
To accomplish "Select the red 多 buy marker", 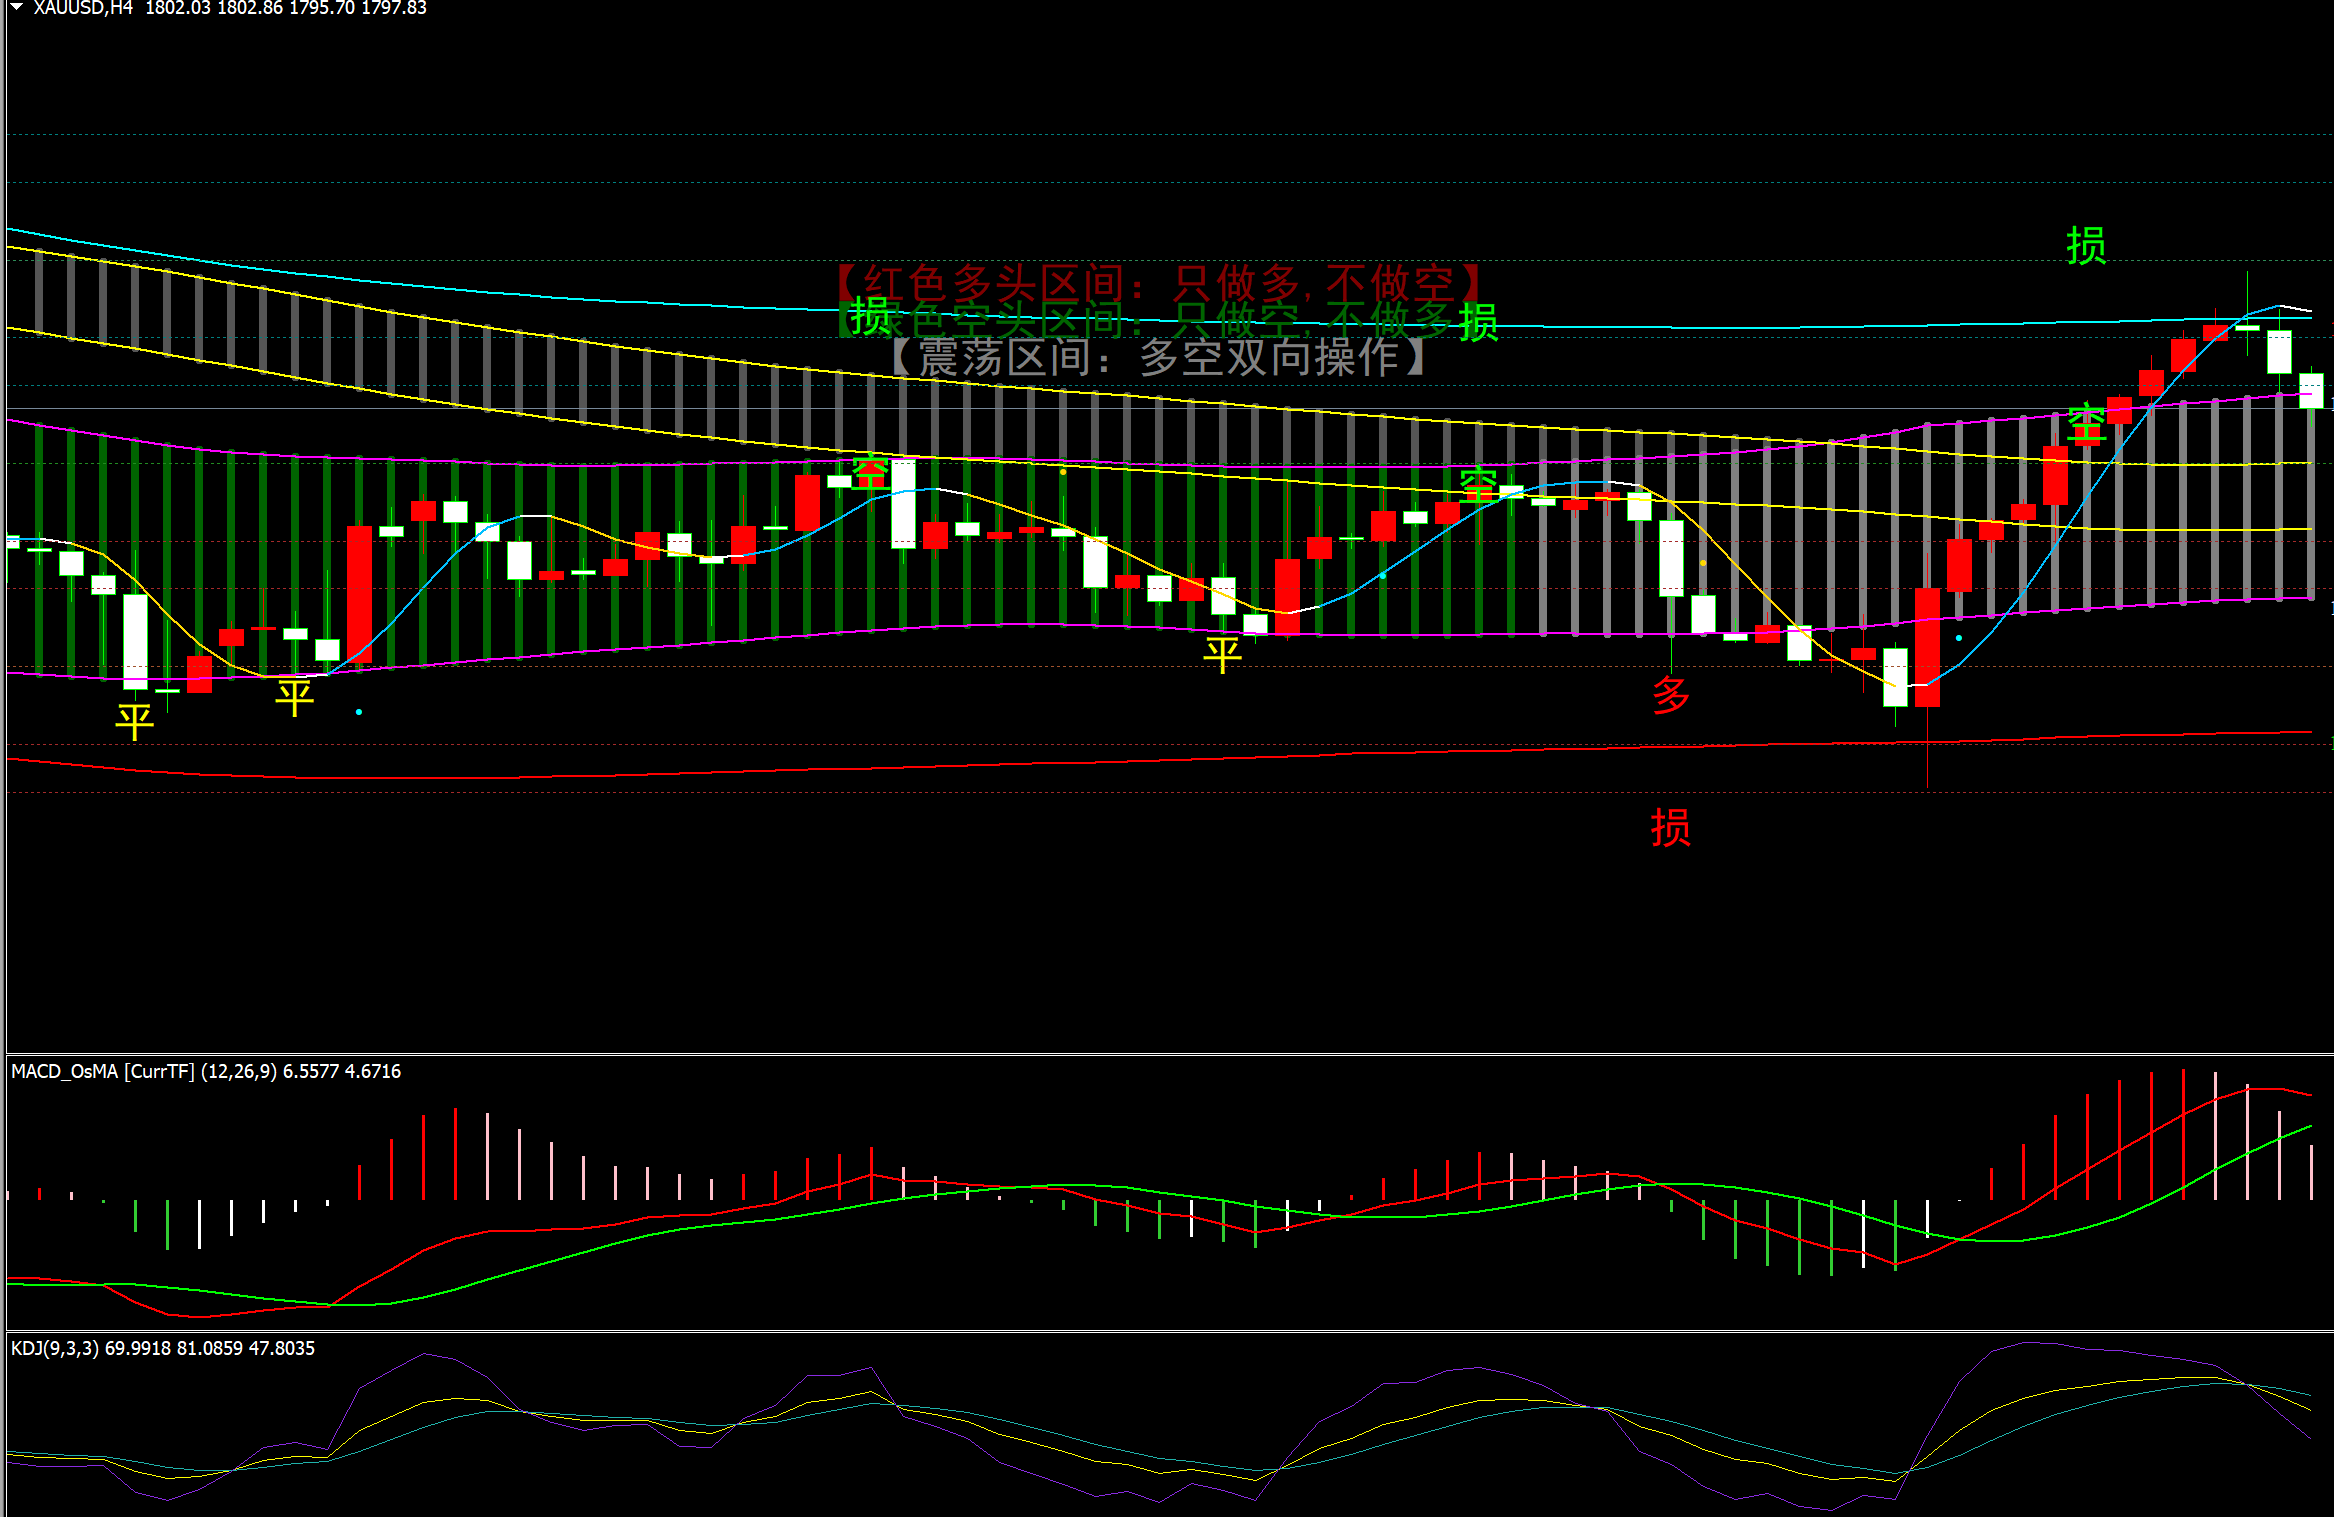I will click(1670, 693).
